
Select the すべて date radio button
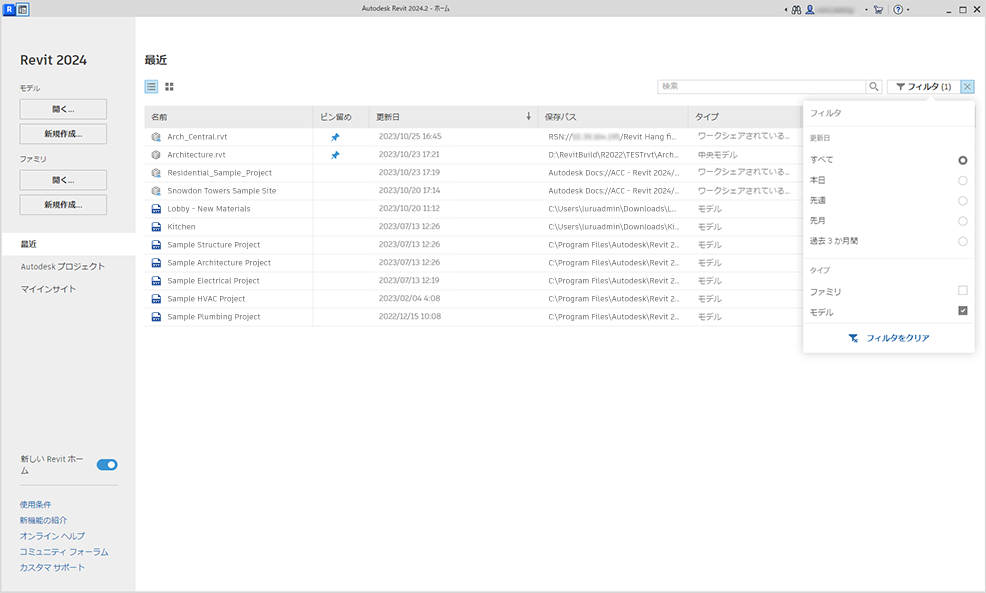962,160
